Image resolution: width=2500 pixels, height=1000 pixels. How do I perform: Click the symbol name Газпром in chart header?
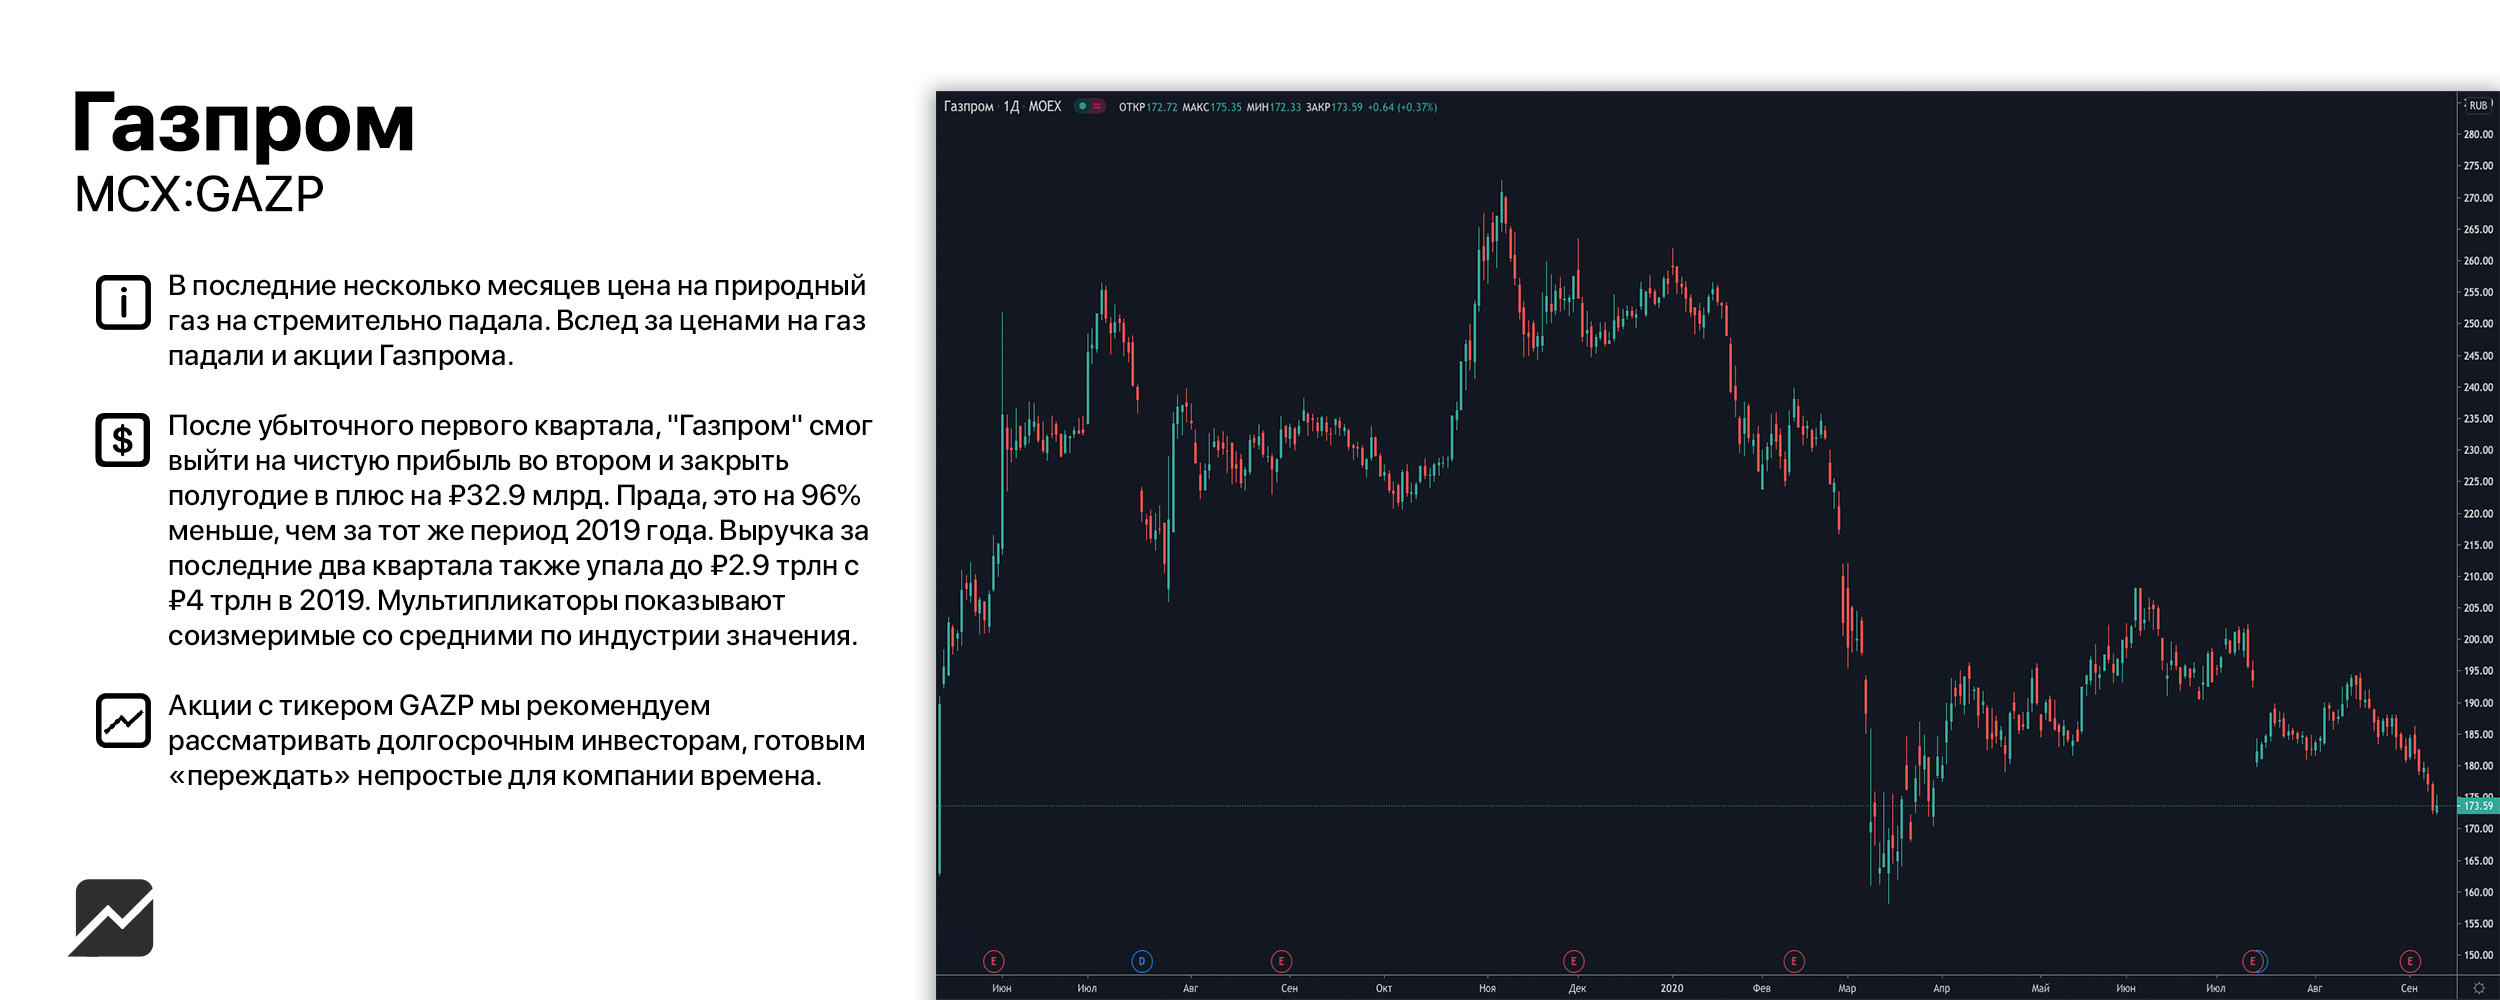coord(968,106)
